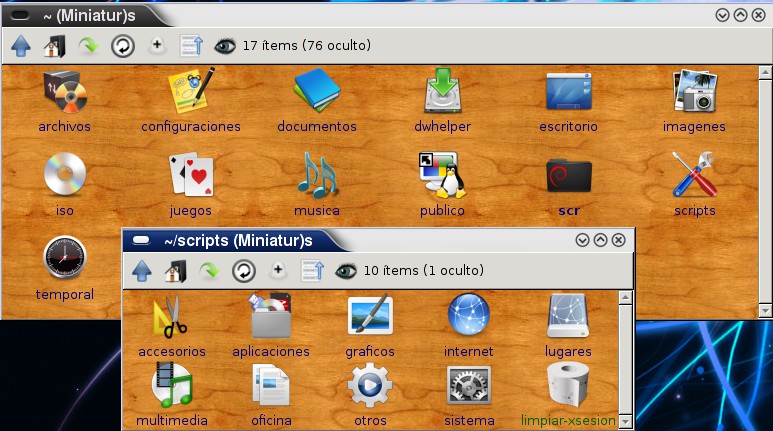Open the oficina documents icon
773x431 pixels.
271,385
